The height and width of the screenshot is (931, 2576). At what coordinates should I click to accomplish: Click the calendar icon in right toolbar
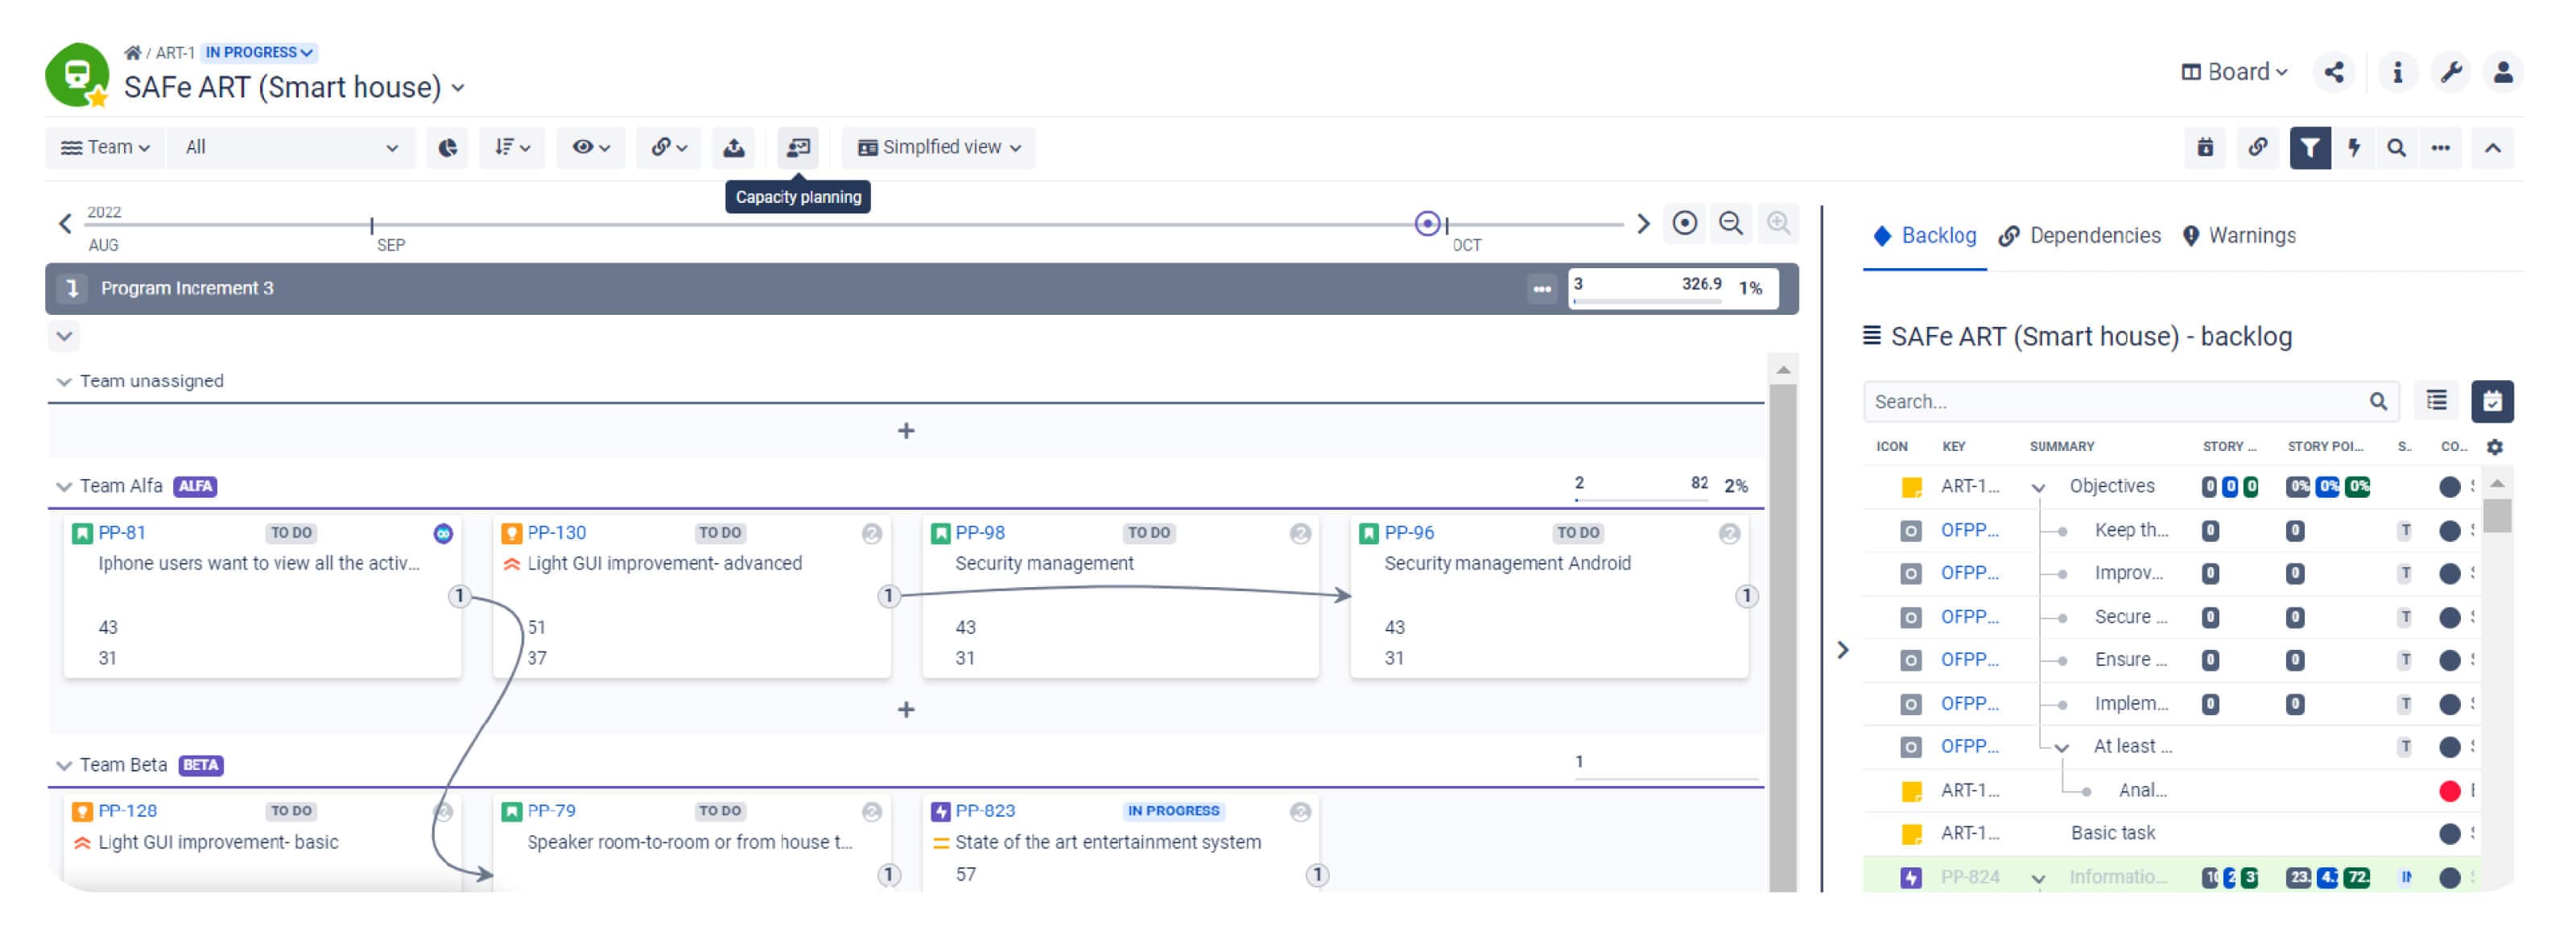(x=2205, y=148)
